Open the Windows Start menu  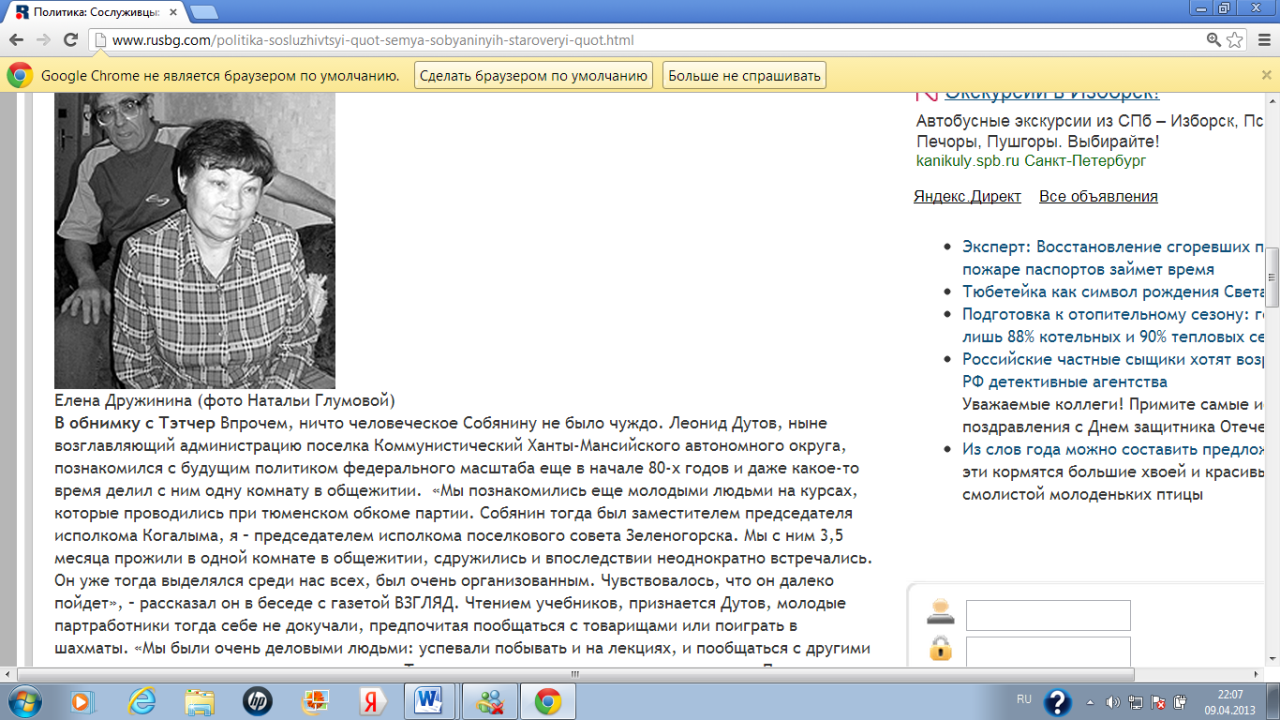tap(25, 701)
